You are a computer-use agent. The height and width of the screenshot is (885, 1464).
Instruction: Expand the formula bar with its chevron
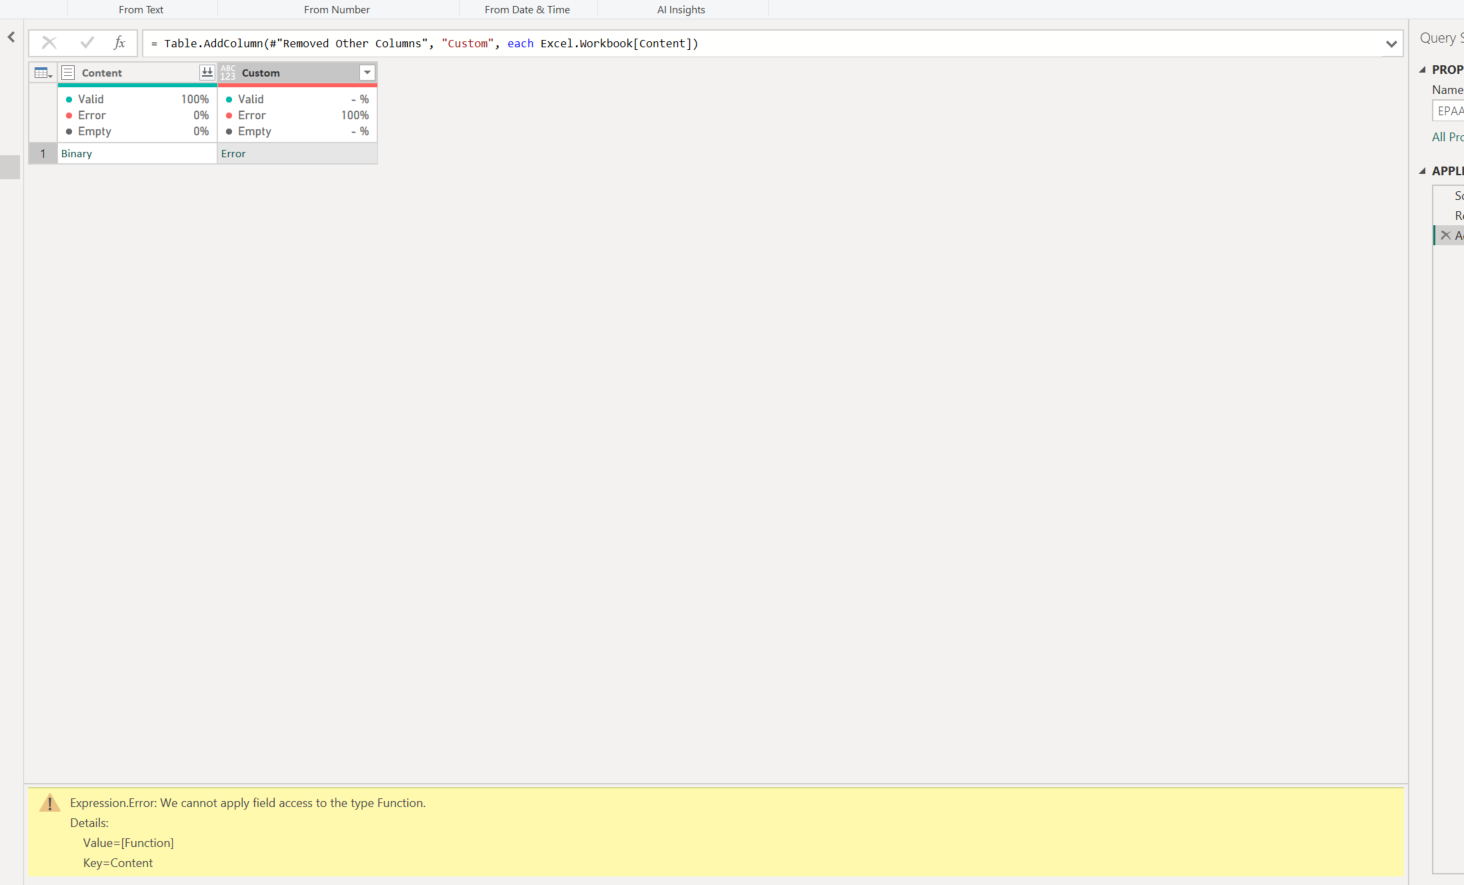[1391, 44]
